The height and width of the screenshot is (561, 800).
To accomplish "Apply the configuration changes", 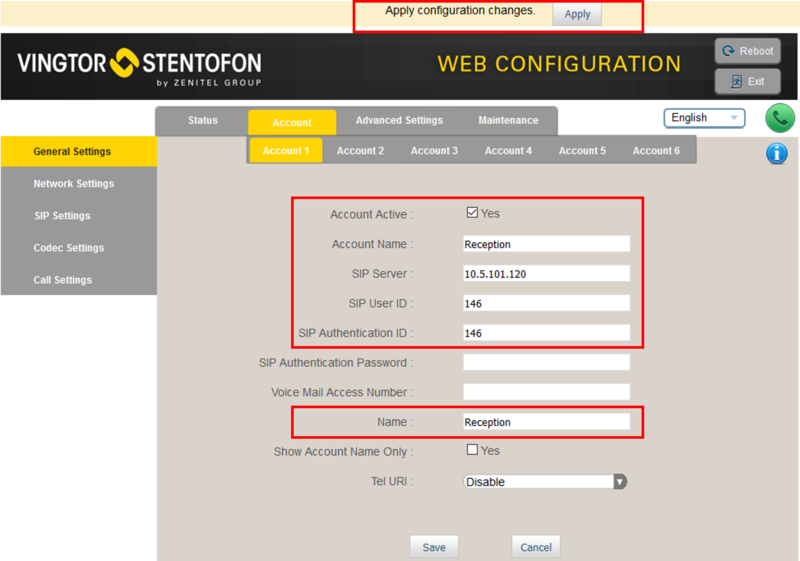I will coord(577,14).
